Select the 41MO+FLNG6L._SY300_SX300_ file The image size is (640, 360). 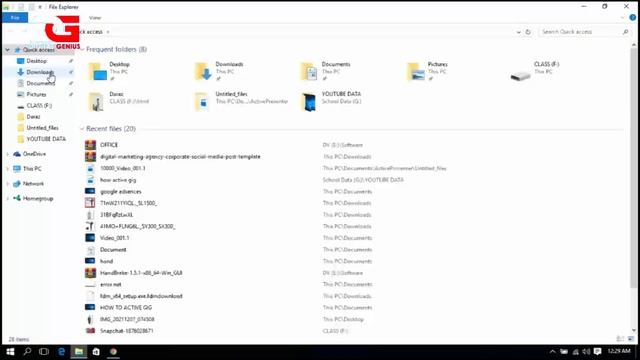(138, 226)
